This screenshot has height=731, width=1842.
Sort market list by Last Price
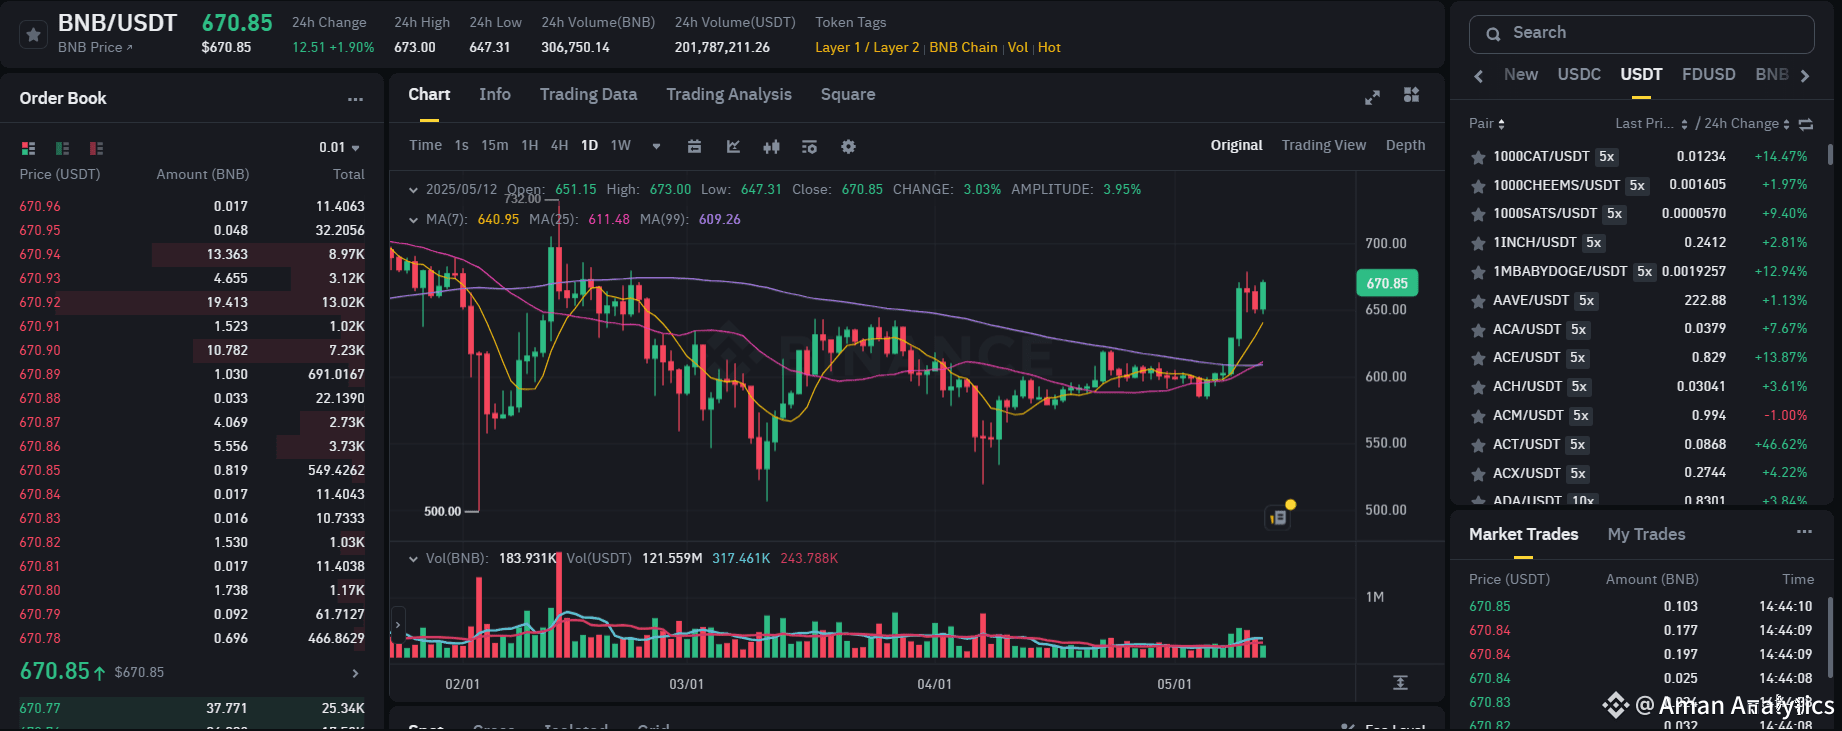(1651, 123)
